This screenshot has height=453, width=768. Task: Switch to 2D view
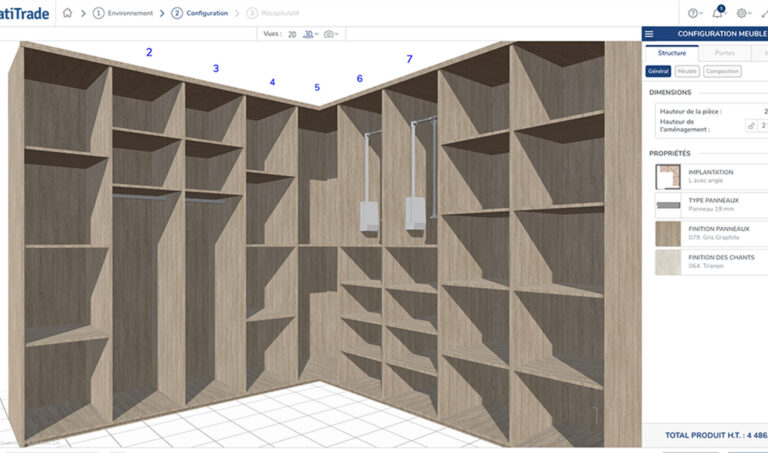[x=292, y=34]
